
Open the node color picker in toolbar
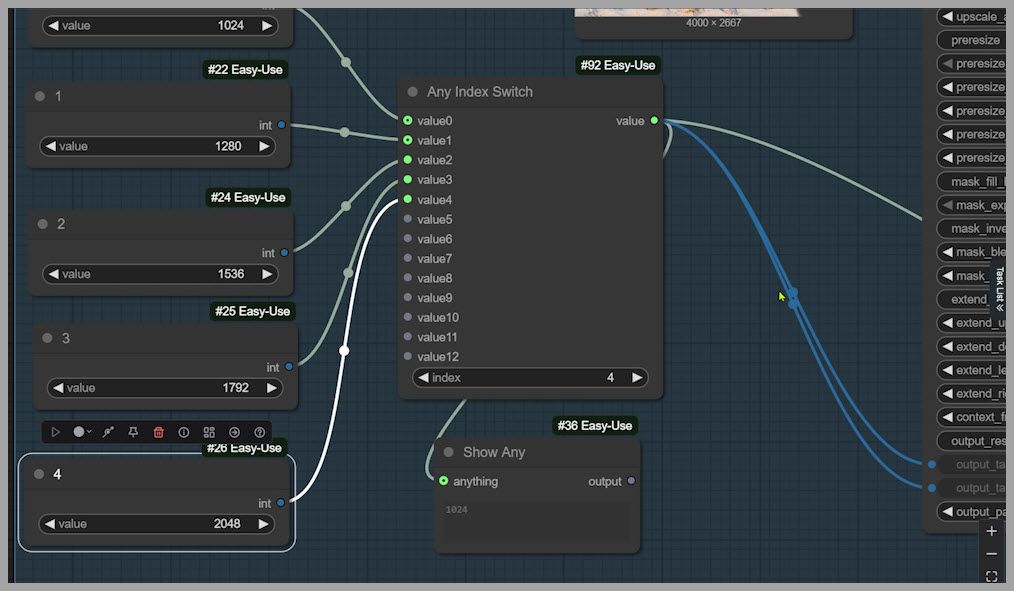coord(81,432)
